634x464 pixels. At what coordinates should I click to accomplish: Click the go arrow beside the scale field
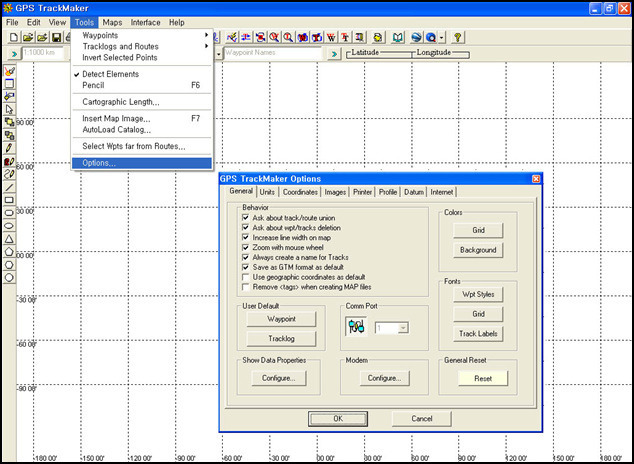tap(14, 54)
